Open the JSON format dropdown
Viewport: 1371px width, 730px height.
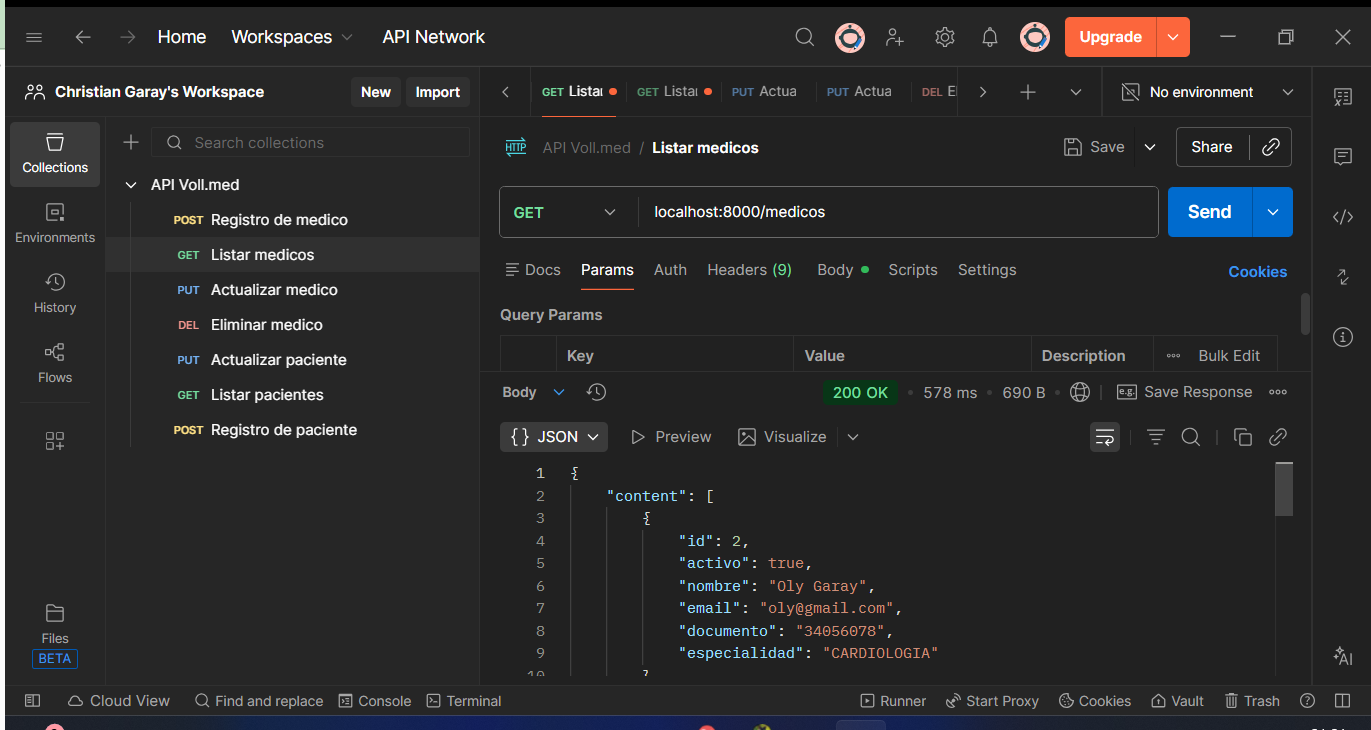554,437
